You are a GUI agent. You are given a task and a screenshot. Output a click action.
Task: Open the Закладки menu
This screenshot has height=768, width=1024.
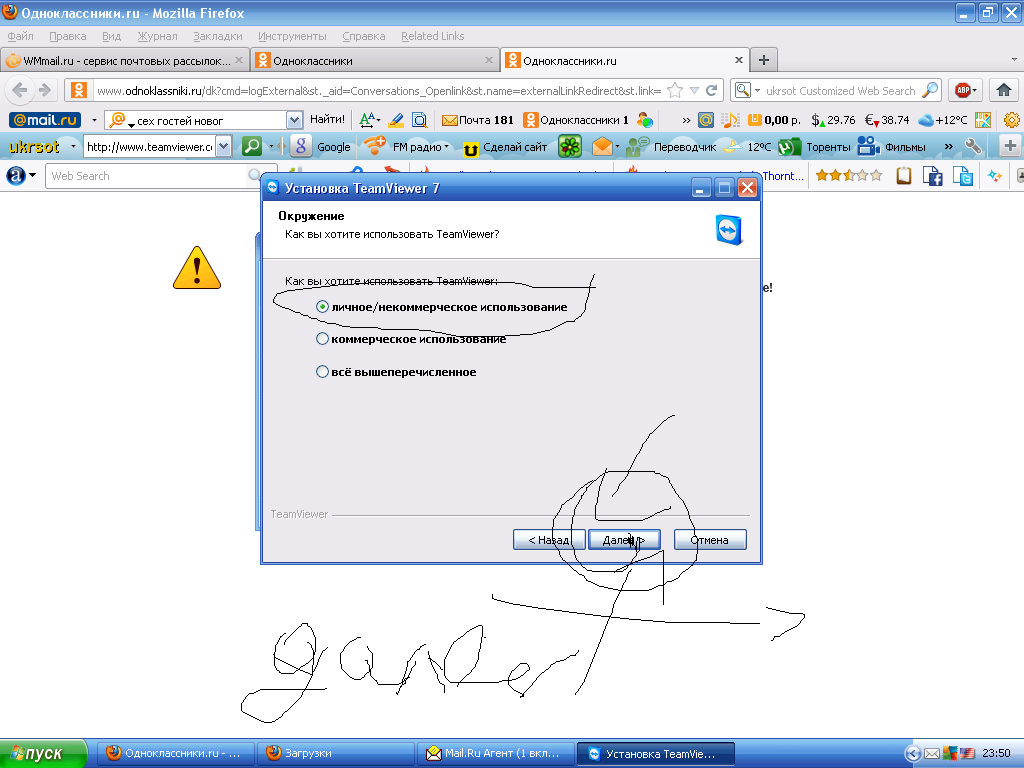coord(217,36)
